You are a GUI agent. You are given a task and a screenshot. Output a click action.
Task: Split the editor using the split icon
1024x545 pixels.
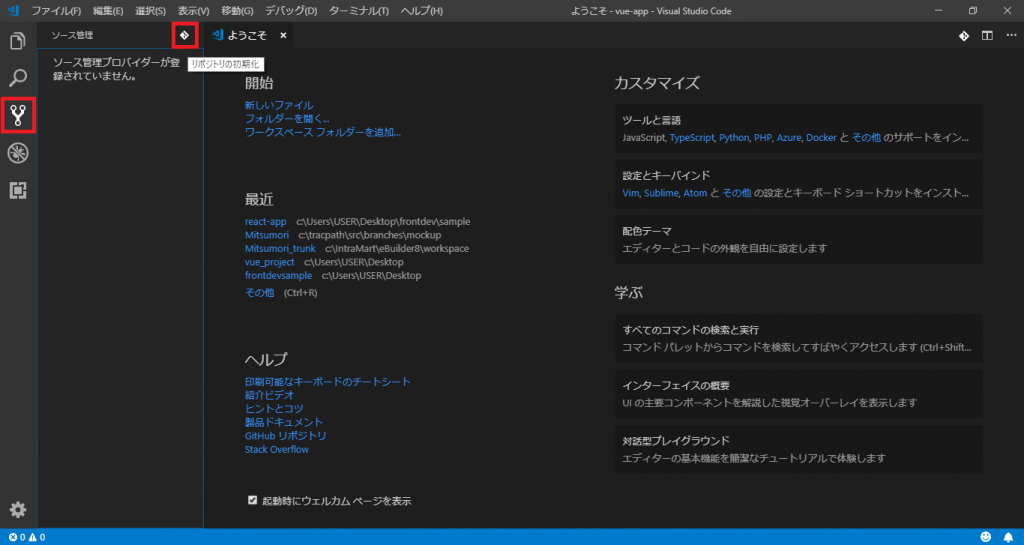(987, 36)
